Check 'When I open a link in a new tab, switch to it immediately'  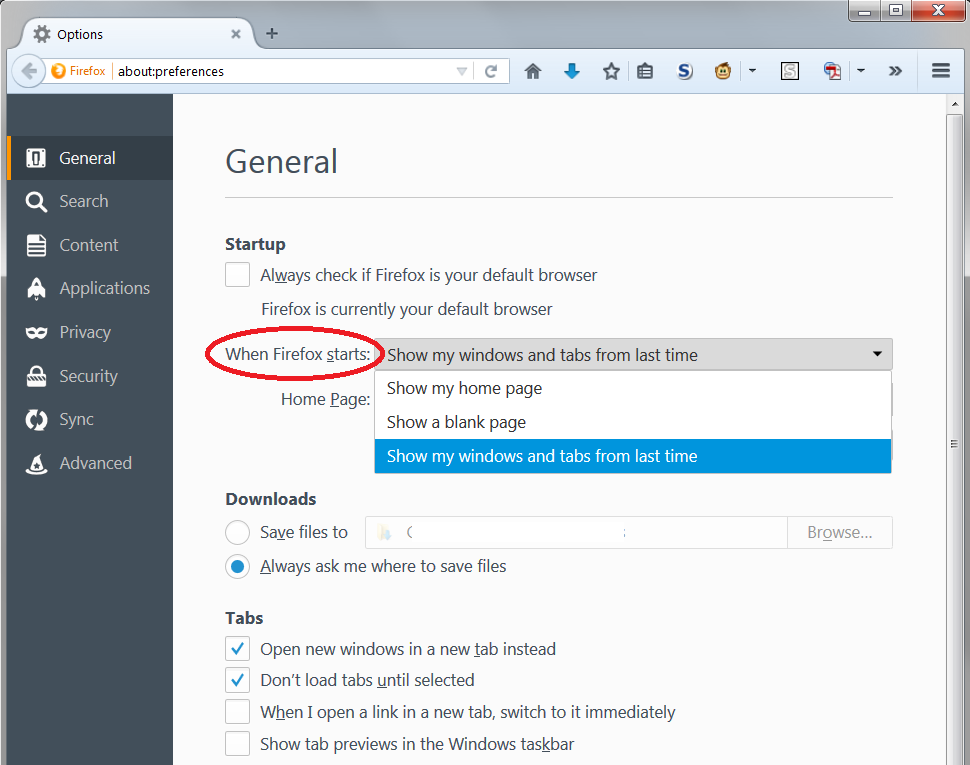[237, 711]
